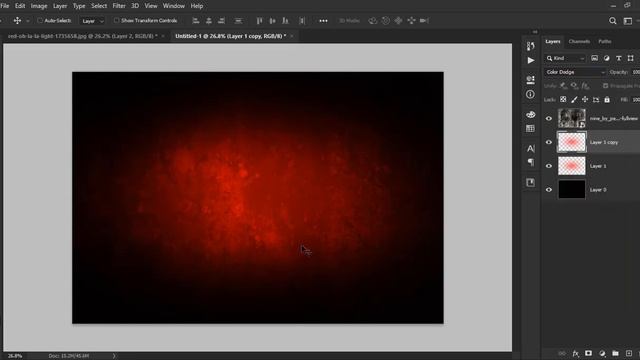Click Align right edges icon
Viewport: 640px width, 360px height.
point(222,20)
